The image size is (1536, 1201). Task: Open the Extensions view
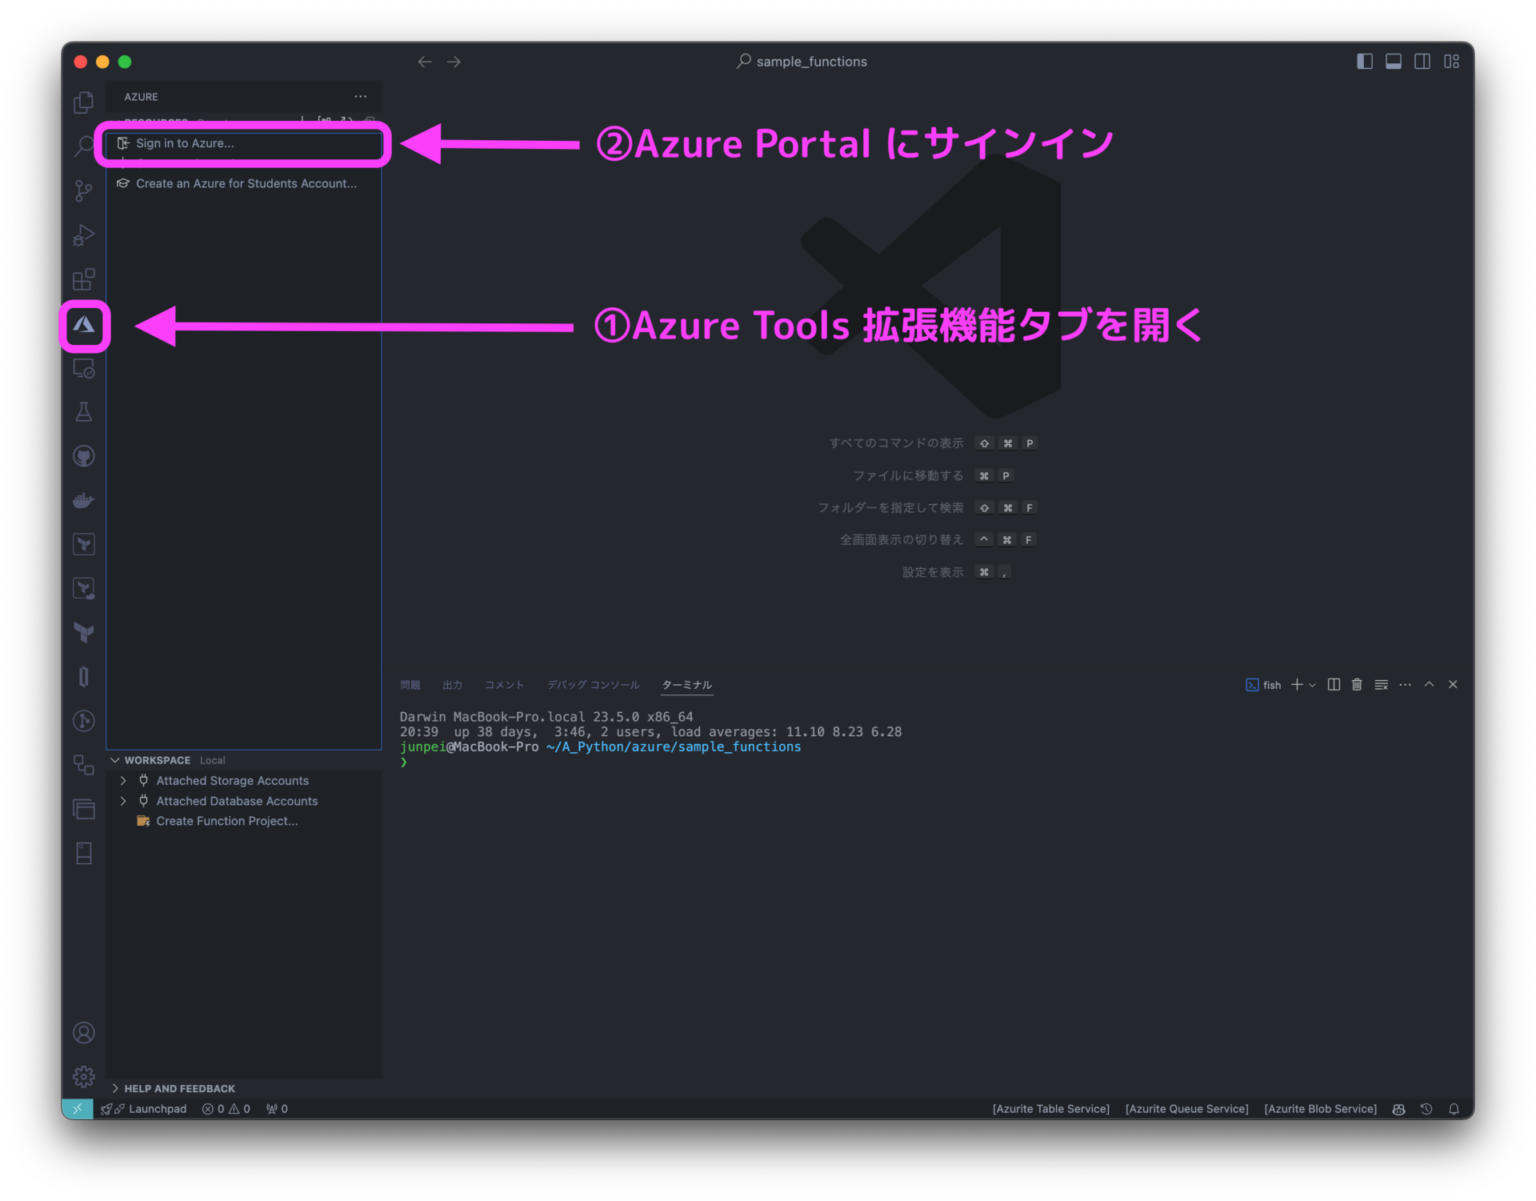tap(83, 279)
